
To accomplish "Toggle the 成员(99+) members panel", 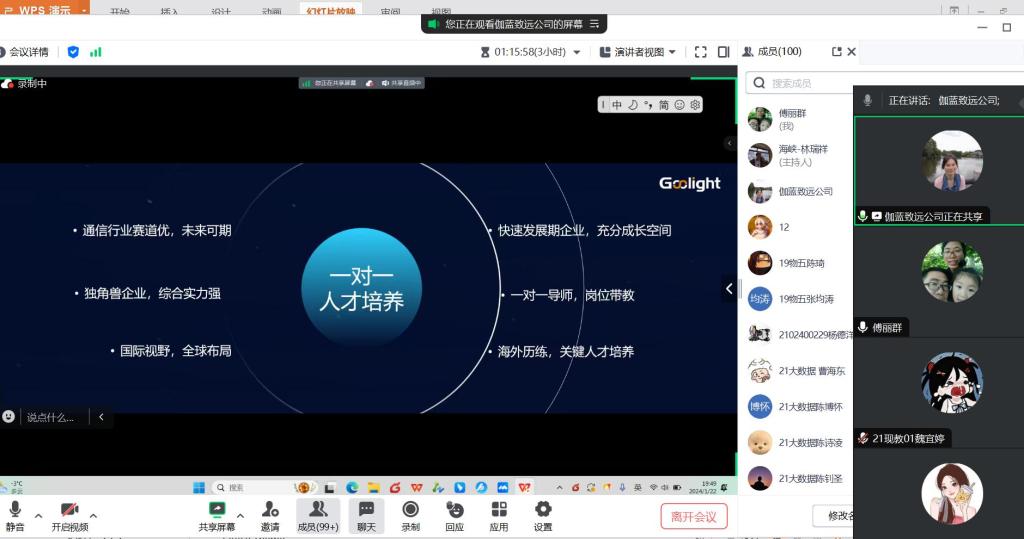I will [x=318, y=514].
